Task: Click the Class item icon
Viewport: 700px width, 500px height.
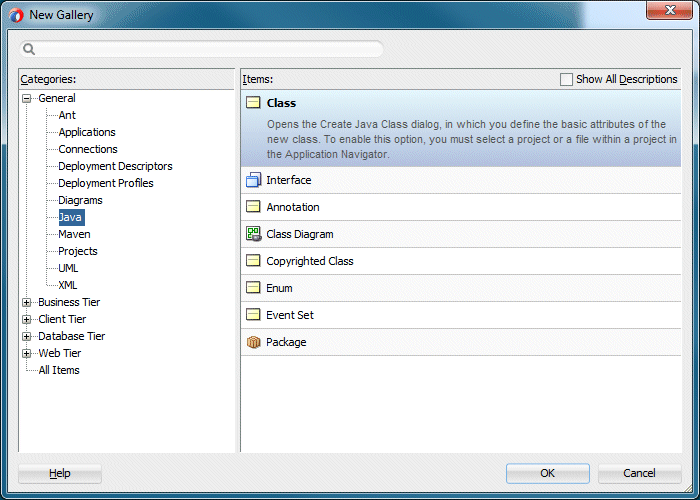Action: click(253, 103)
